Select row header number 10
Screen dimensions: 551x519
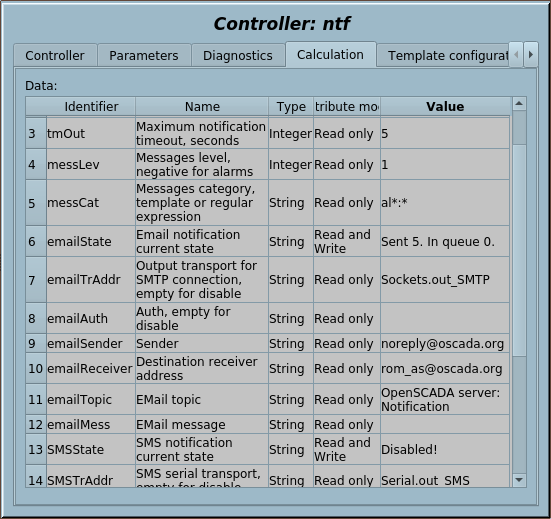(36, 369)
